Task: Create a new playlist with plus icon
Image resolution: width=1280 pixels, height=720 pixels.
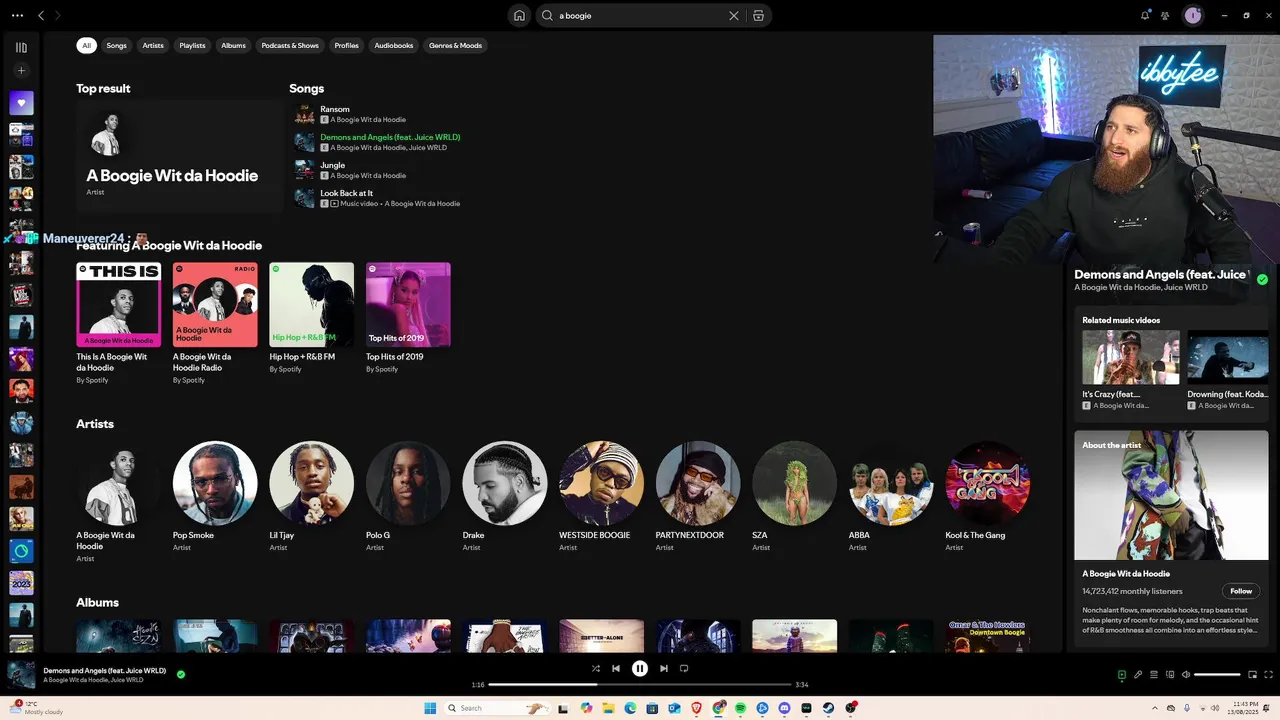Action: (x=21, y=71)
